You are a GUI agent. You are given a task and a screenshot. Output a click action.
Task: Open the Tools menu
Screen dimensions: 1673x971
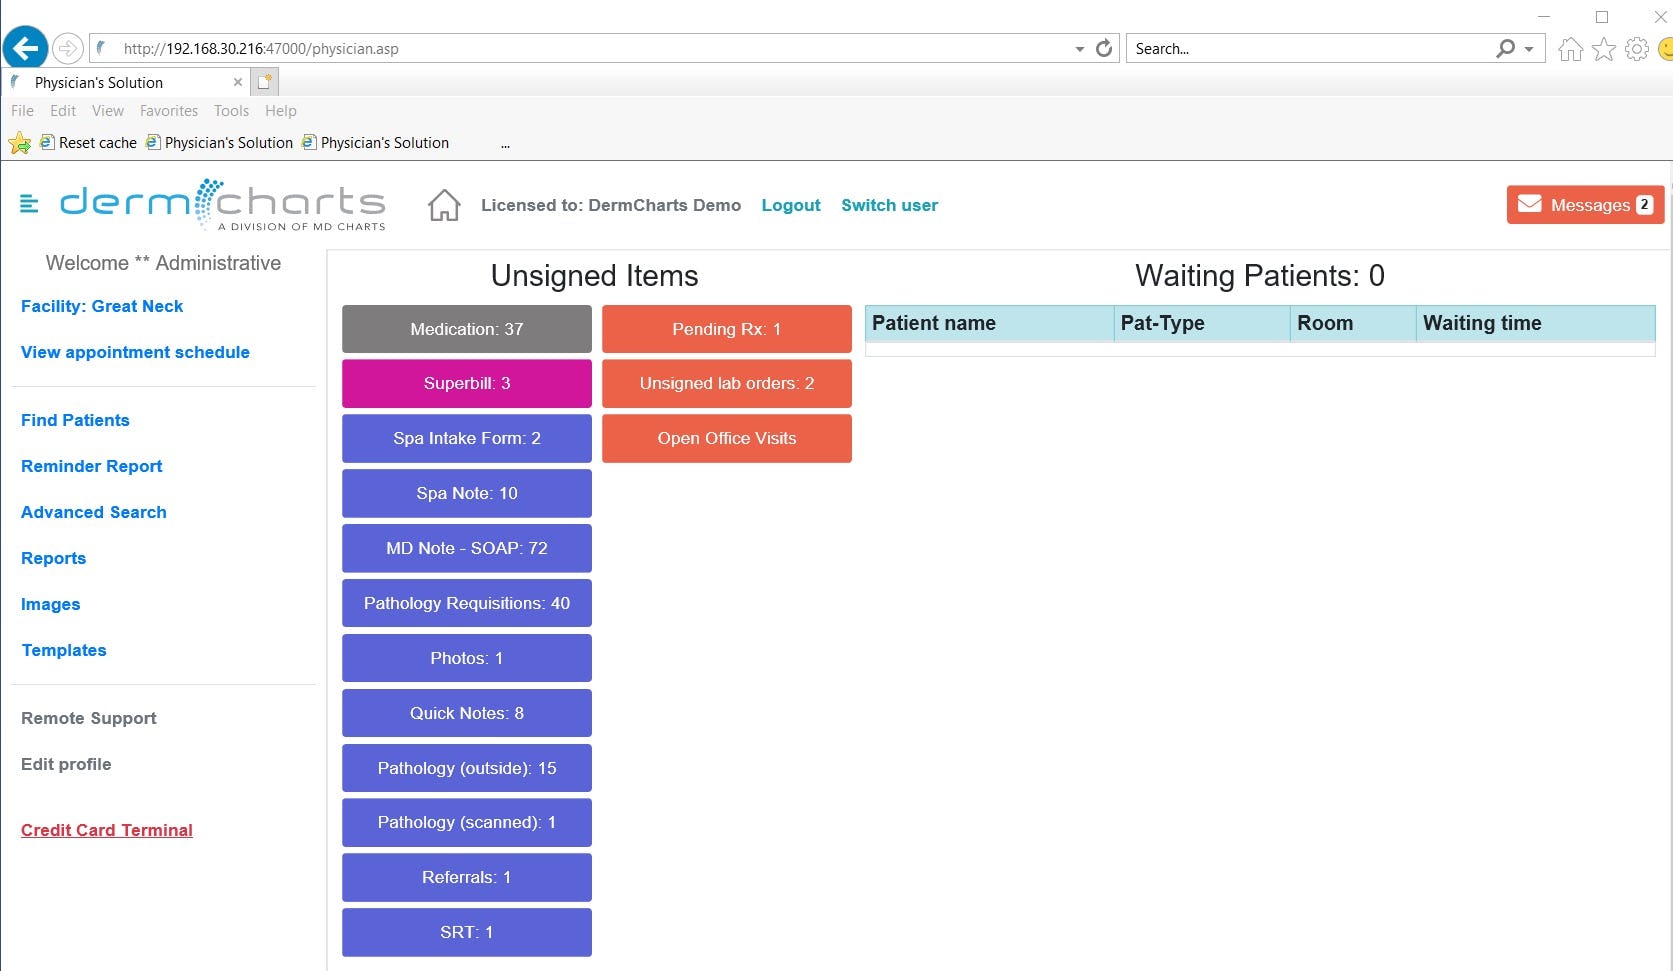[231, 111]
